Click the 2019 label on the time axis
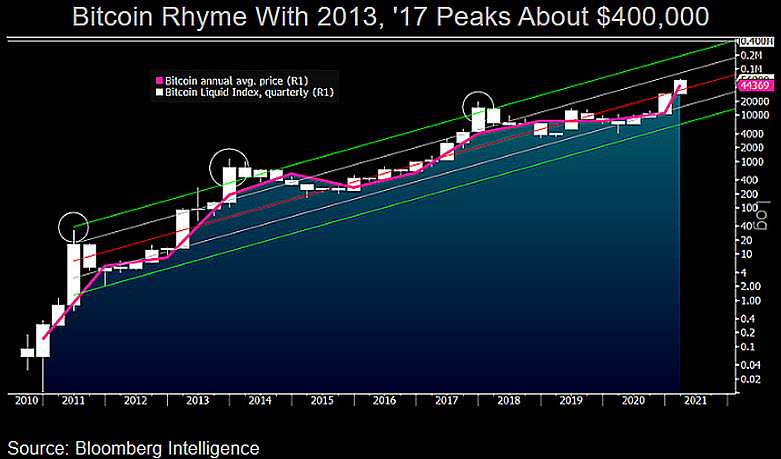 pyautogui.click(x=568, y=400)
